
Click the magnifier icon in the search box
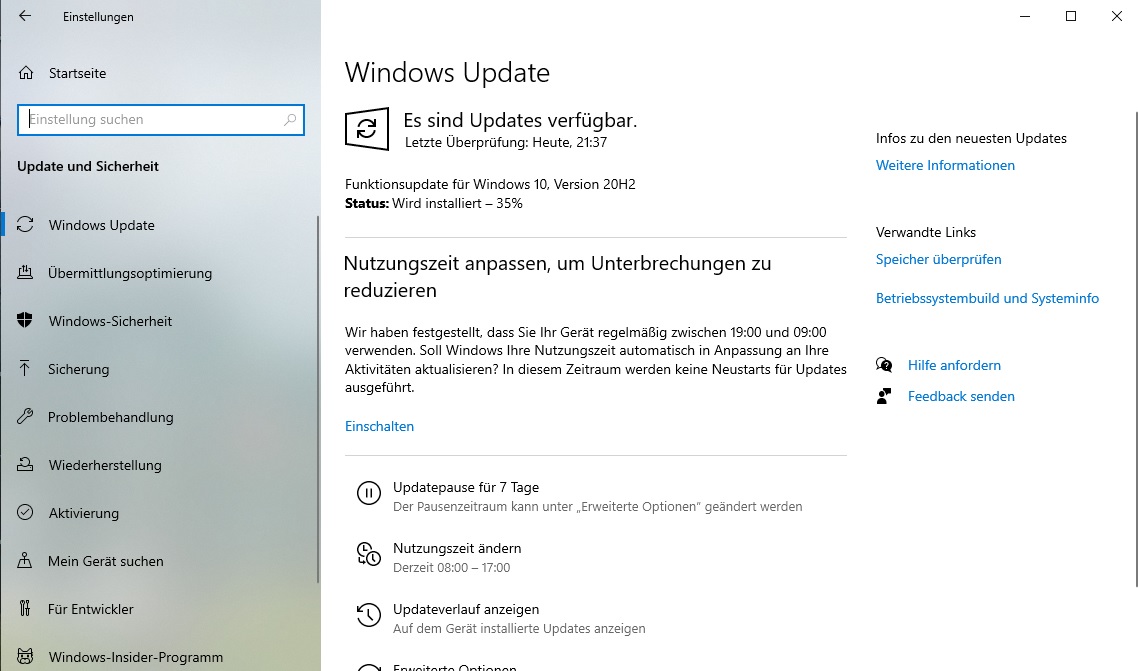tap(290, 120)
